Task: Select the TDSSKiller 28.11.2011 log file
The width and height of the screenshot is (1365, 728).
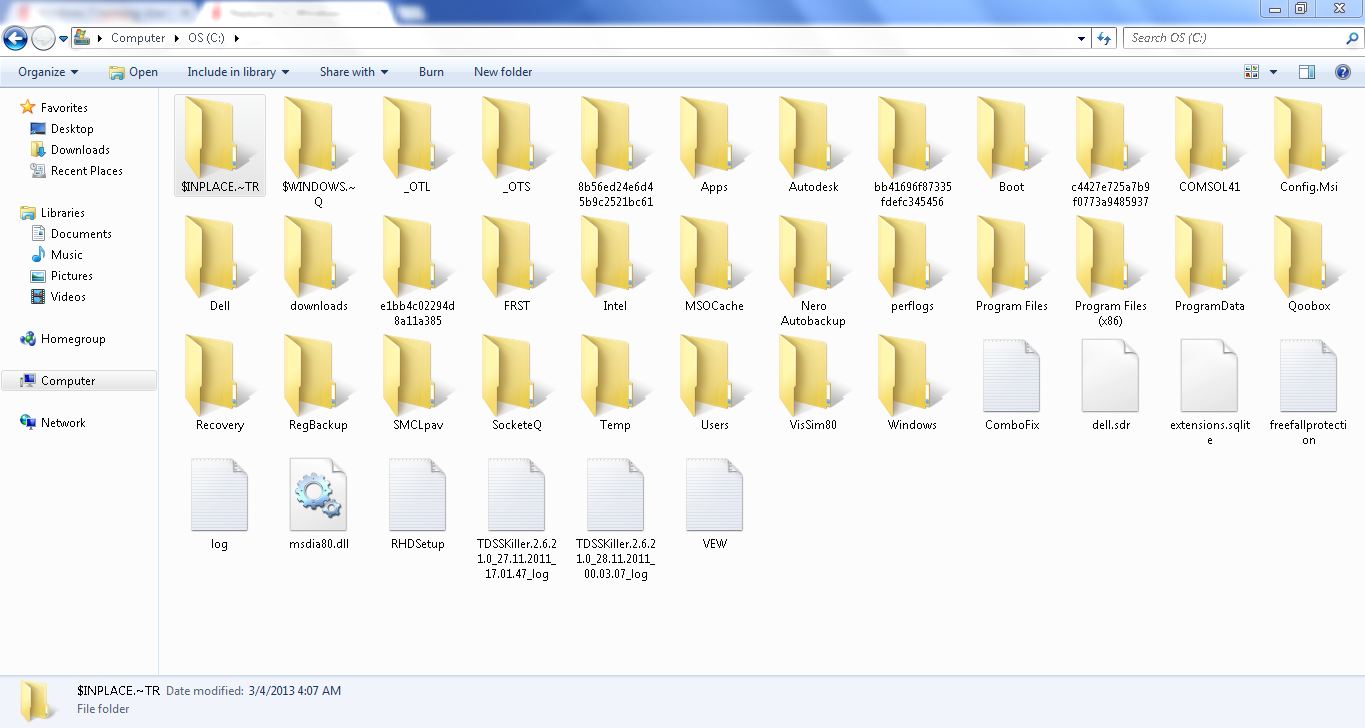Action: coord(615,520)
